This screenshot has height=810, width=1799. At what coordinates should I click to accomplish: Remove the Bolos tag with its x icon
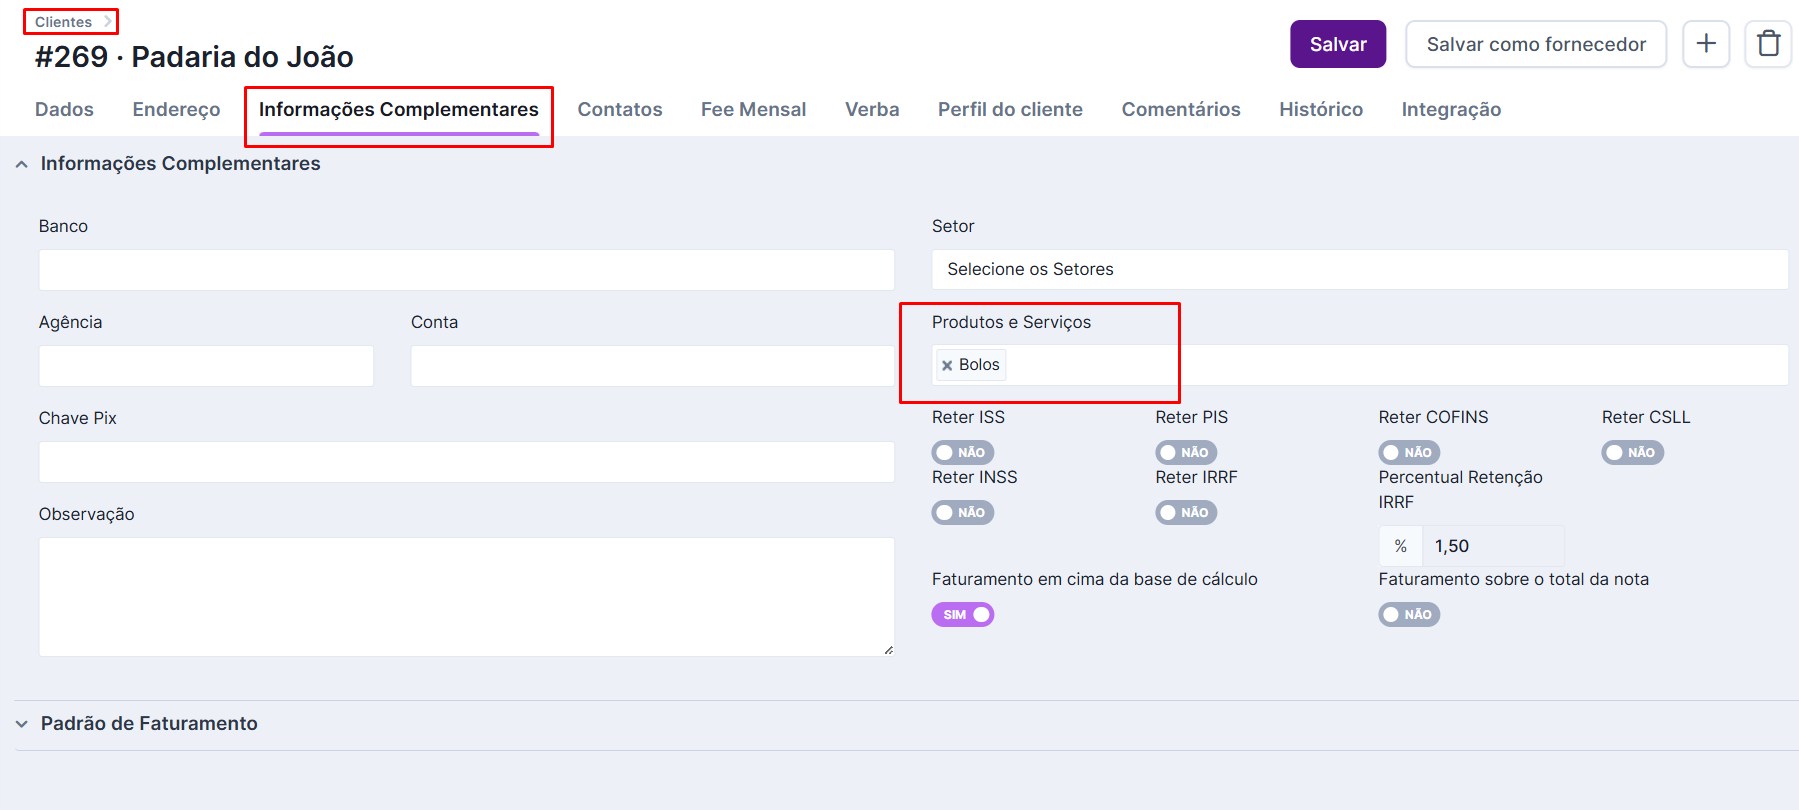[947, 366]
